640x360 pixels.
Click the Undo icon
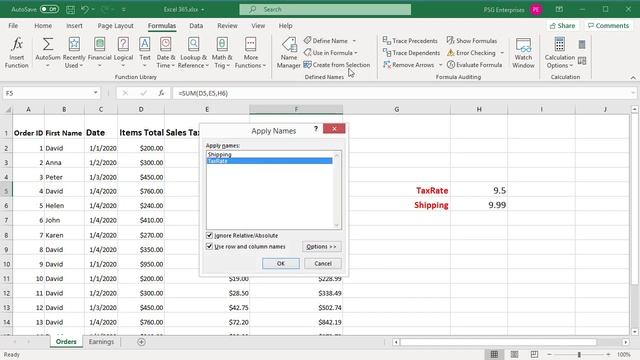pos(84,9)
